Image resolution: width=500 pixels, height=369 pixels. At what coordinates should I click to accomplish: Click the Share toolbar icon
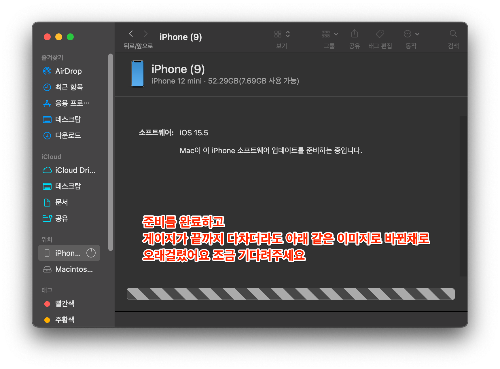click(355, 34)
